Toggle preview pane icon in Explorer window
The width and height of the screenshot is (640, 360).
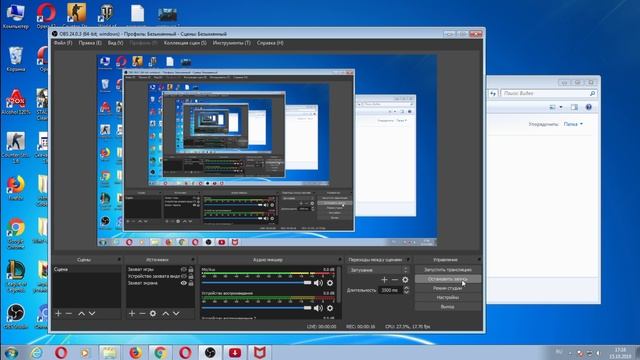pyautogui.click(x=574, y=107)
